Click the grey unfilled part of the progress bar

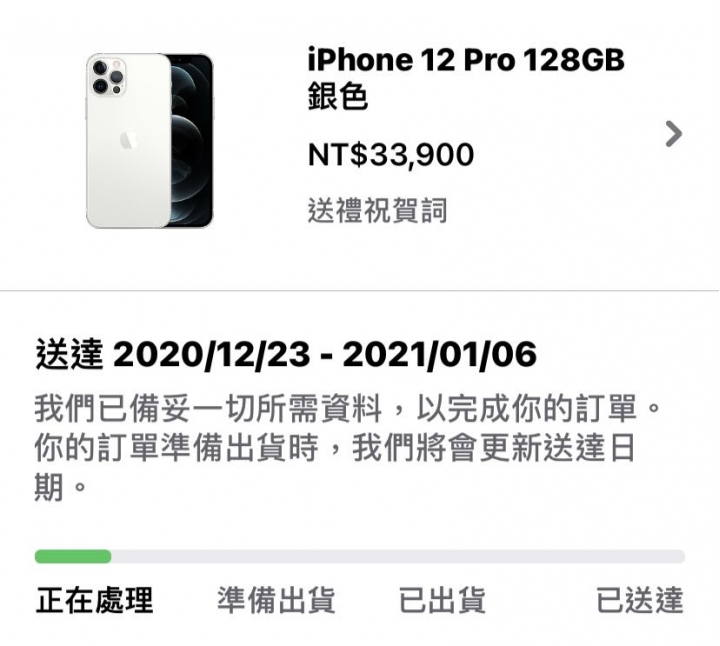tap(398, 556)
